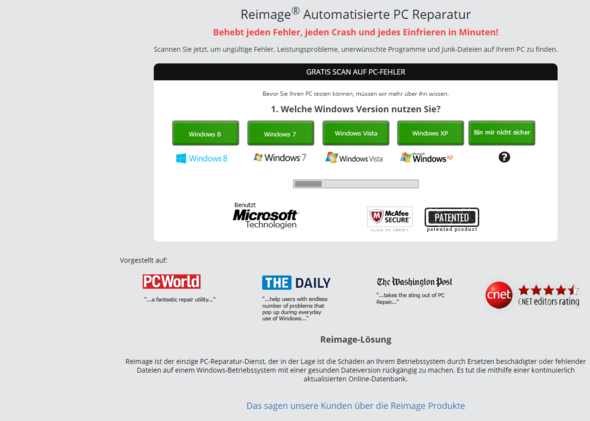This screenshot has height=421, width=590.
Task: Select the green Windows 7 button
Action: [x=280, y=133]
